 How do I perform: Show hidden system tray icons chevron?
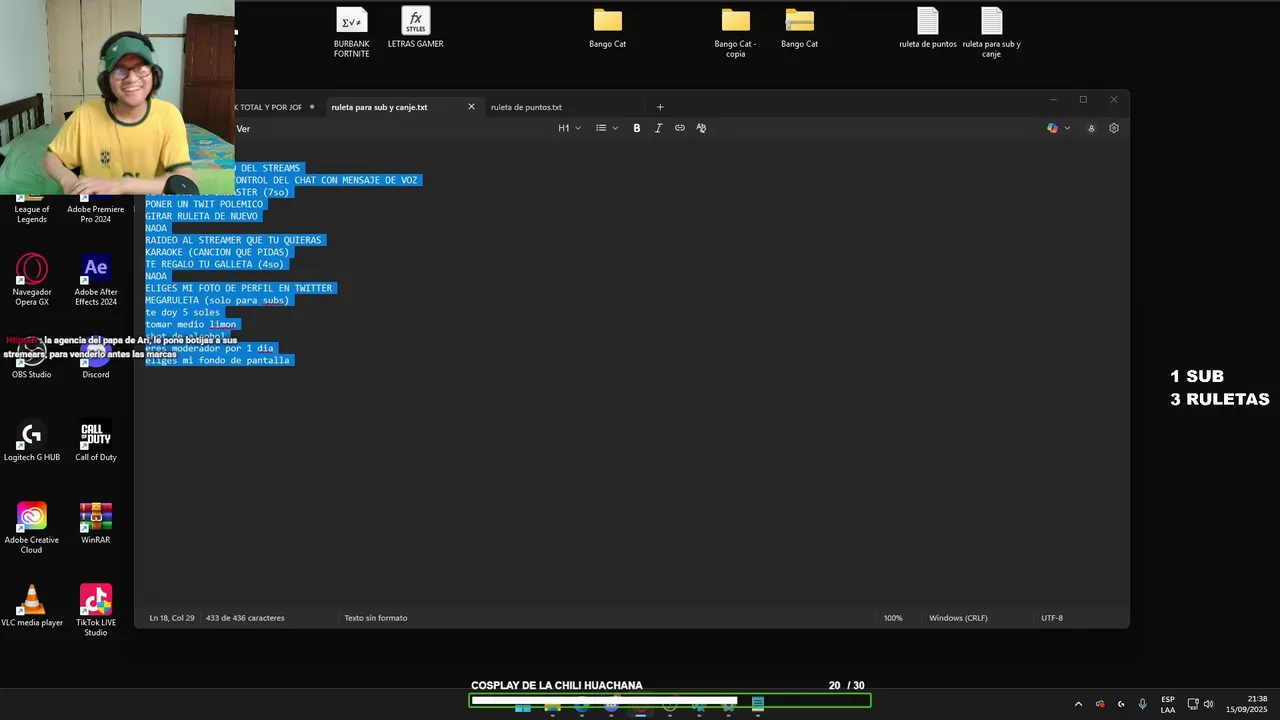pos(1078,704)
